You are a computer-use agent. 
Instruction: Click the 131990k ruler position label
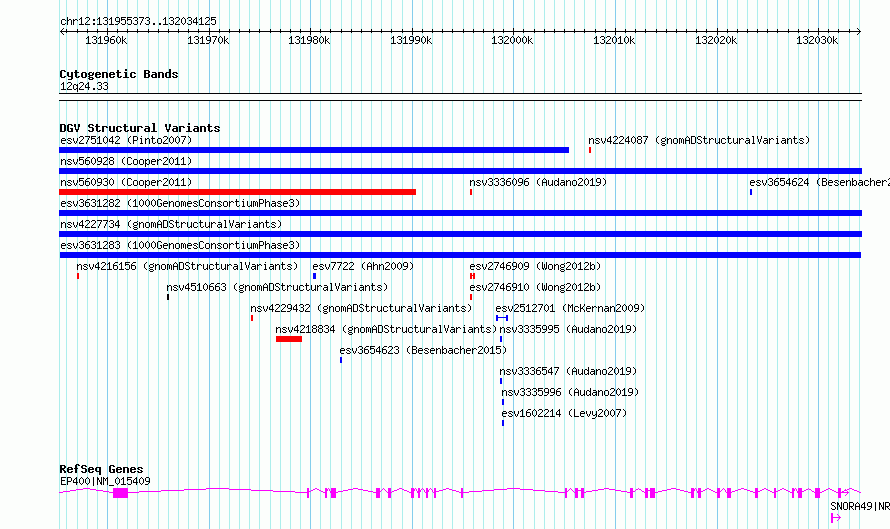pos(411,40)
